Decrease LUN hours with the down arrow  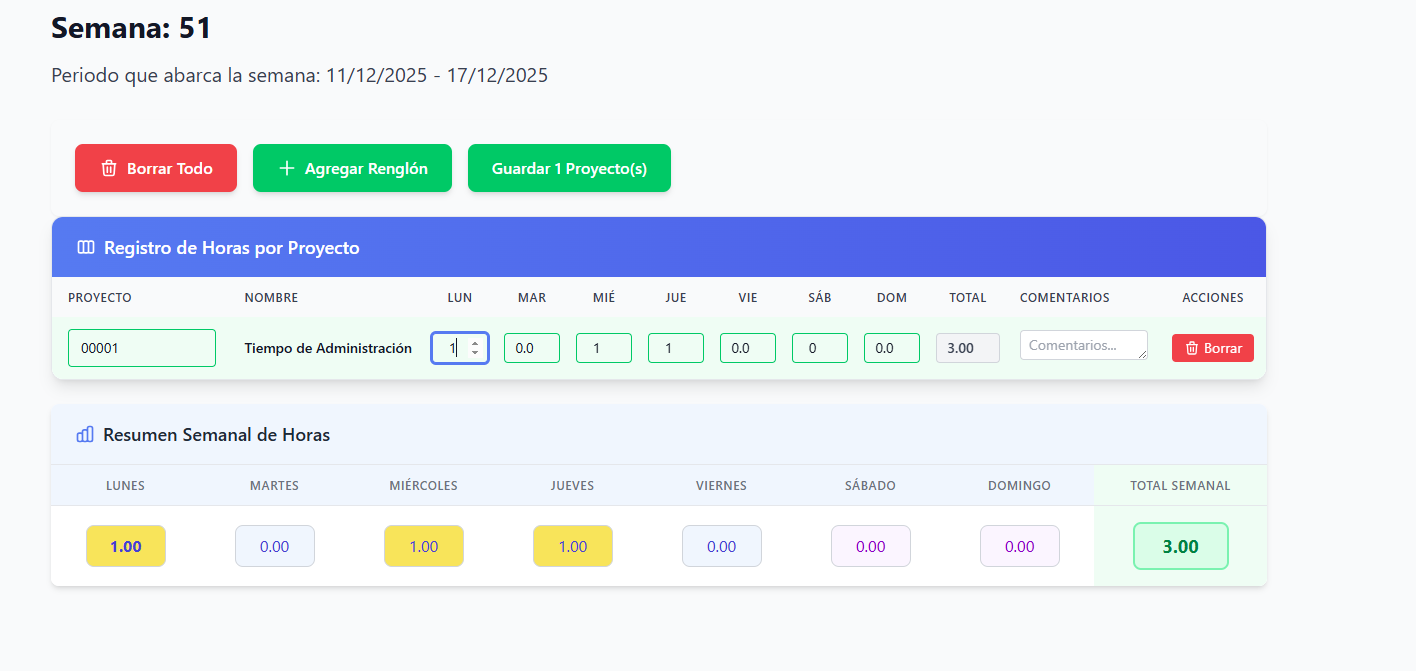click(x=475, y=353)
